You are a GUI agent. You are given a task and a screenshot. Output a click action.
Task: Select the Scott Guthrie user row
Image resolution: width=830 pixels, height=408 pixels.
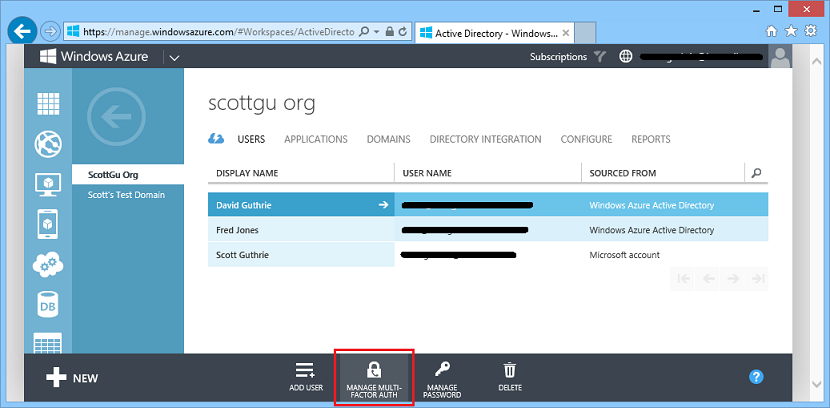point(488,255)
